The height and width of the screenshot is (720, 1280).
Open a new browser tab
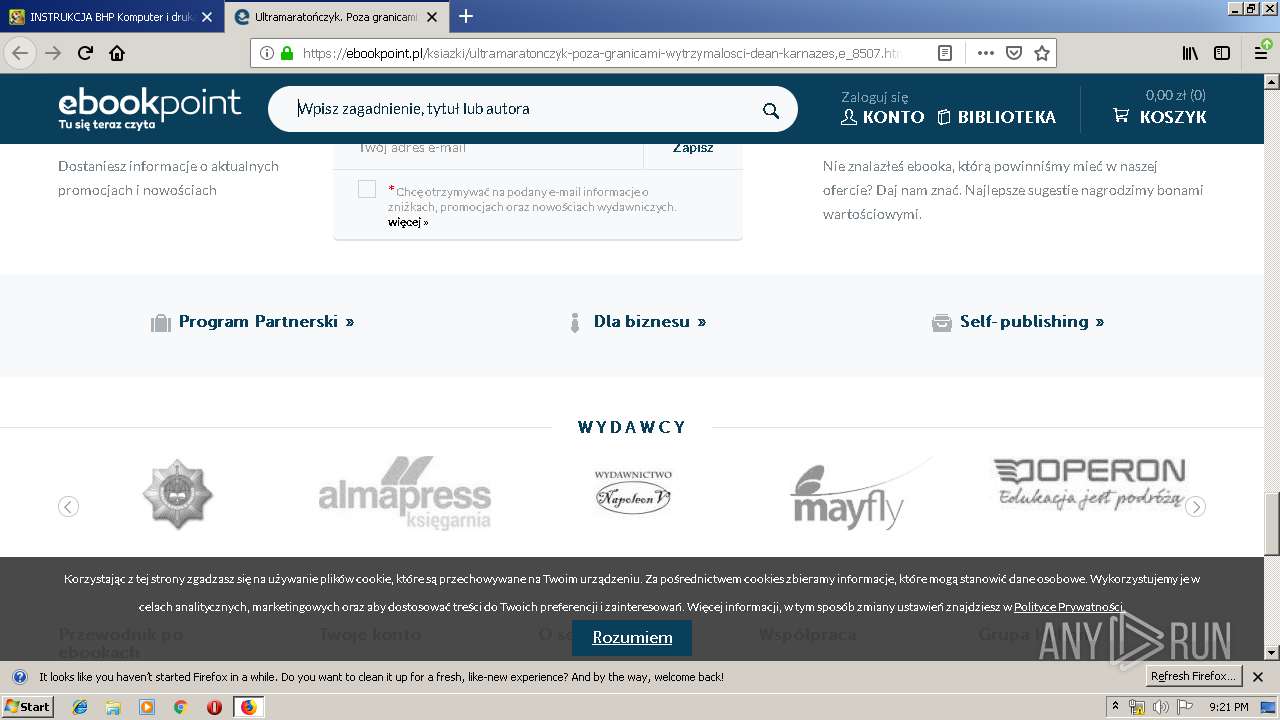coord(466,16)
